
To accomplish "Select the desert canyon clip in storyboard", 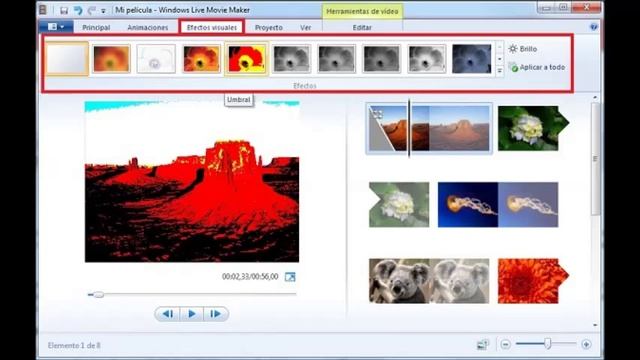I will click(429, 128).
